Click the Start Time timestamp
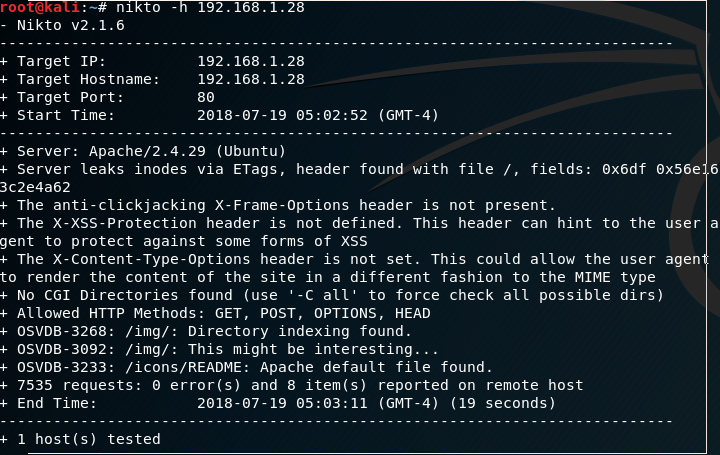Screen dimensions: 720x455 coord(318,115)
